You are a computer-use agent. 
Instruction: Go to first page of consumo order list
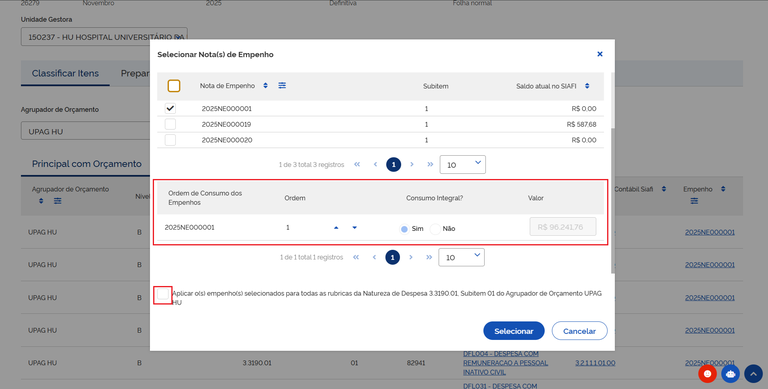pos(356,257)
